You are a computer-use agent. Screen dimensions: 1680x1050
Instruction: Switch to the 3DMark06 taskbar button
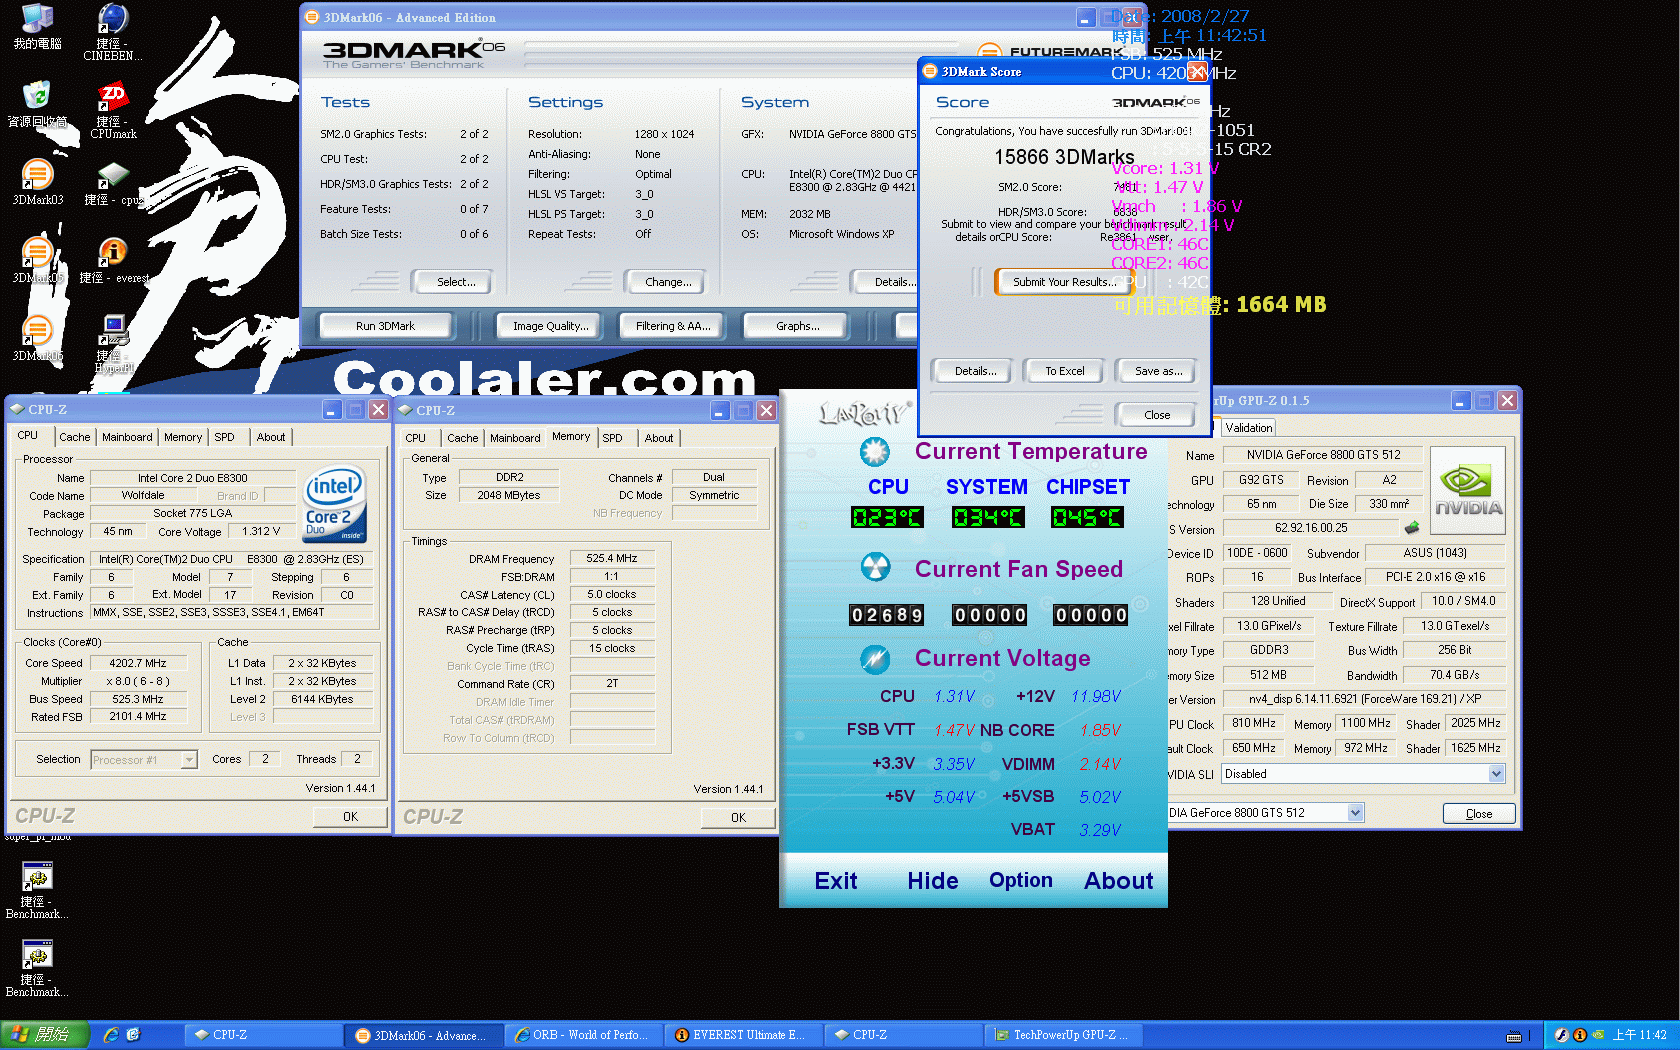[425, 1035]
